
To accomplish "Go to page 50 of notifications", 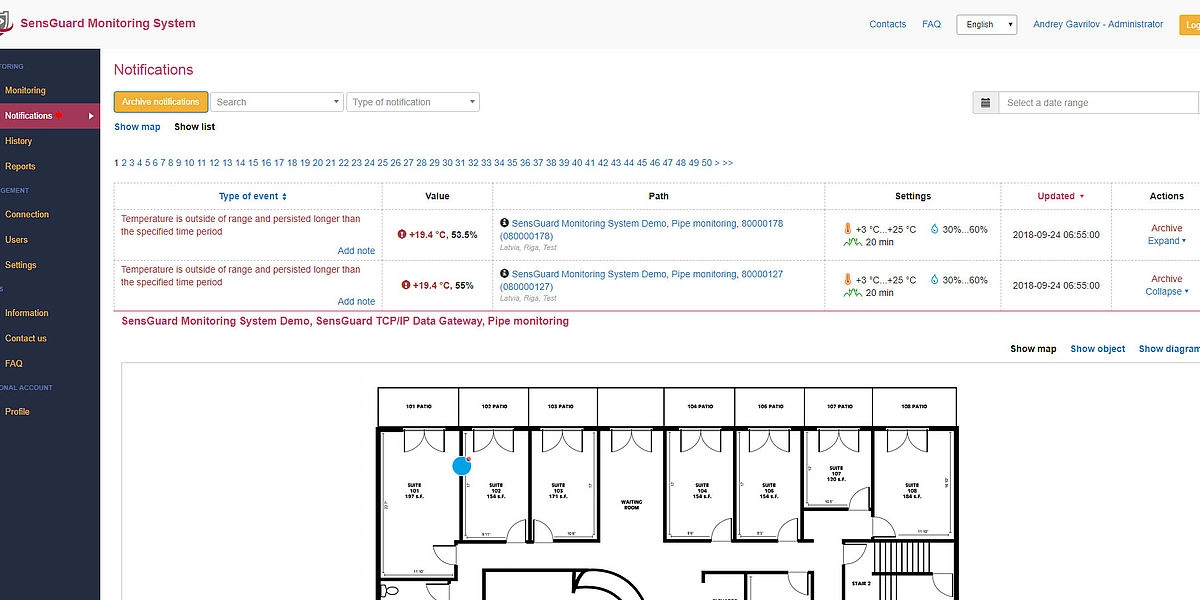I will [x=707, y=163].
